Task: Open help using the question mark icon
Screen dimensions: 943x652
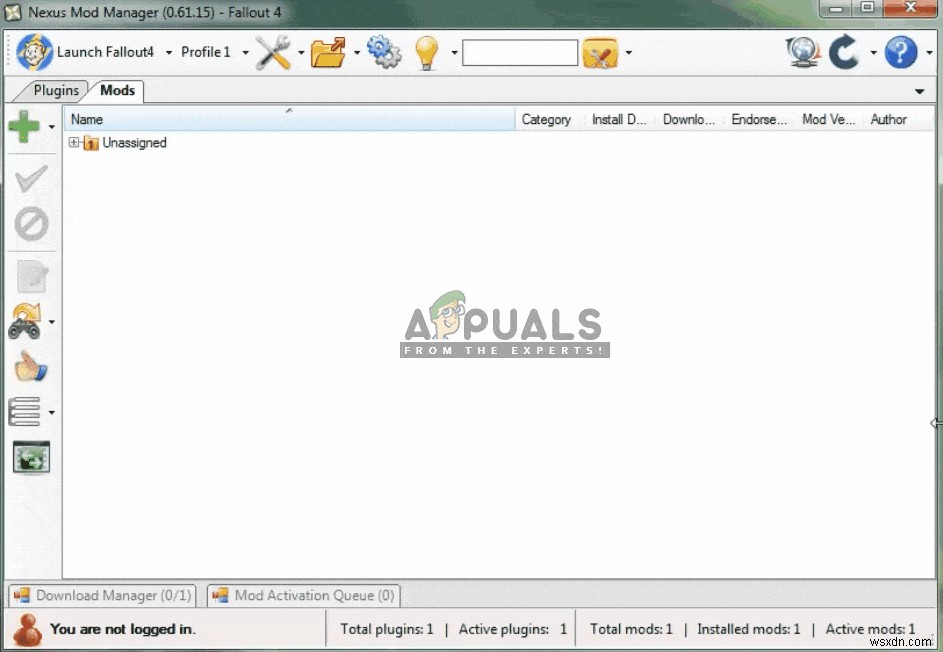Action: pos(898,52)
